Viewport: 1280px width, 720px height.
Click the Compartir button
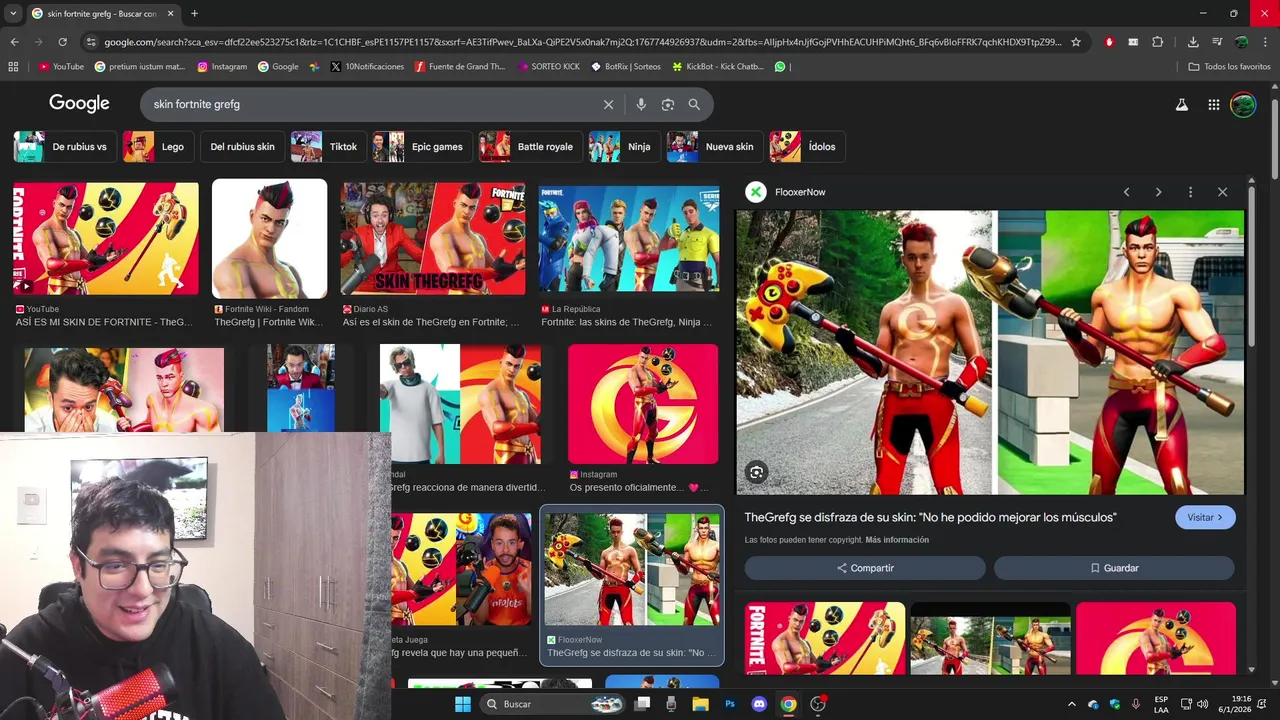[x=865, y=568]
